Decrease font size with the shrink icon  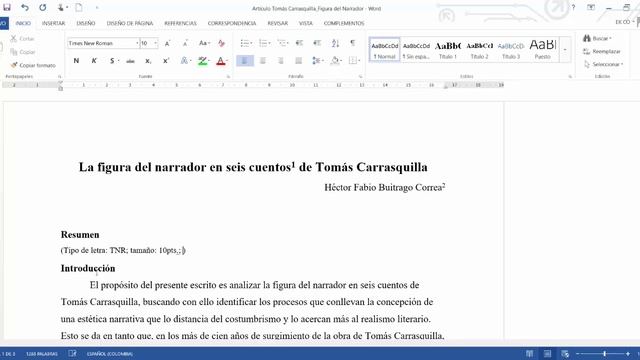coord(185,43)
